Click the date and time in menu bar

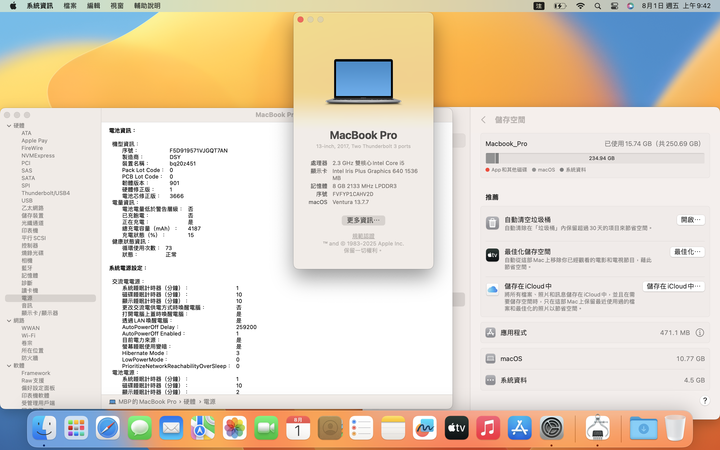pos(676,6)
